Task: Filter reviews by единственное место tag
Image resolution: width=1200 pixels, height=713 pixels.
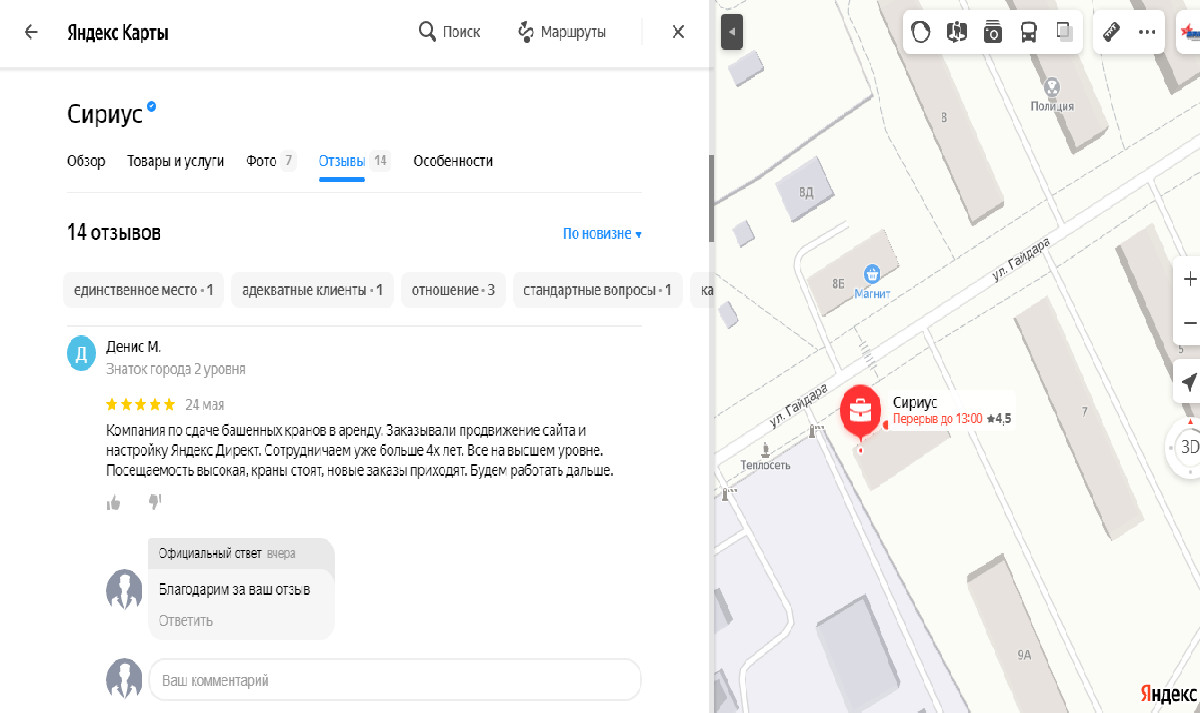Action: [x=143, y=290]
